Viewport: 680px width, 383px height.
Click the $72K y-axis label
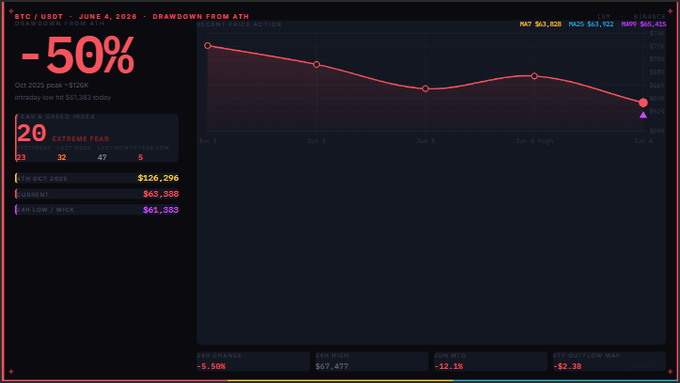click(x=657, y=46)
